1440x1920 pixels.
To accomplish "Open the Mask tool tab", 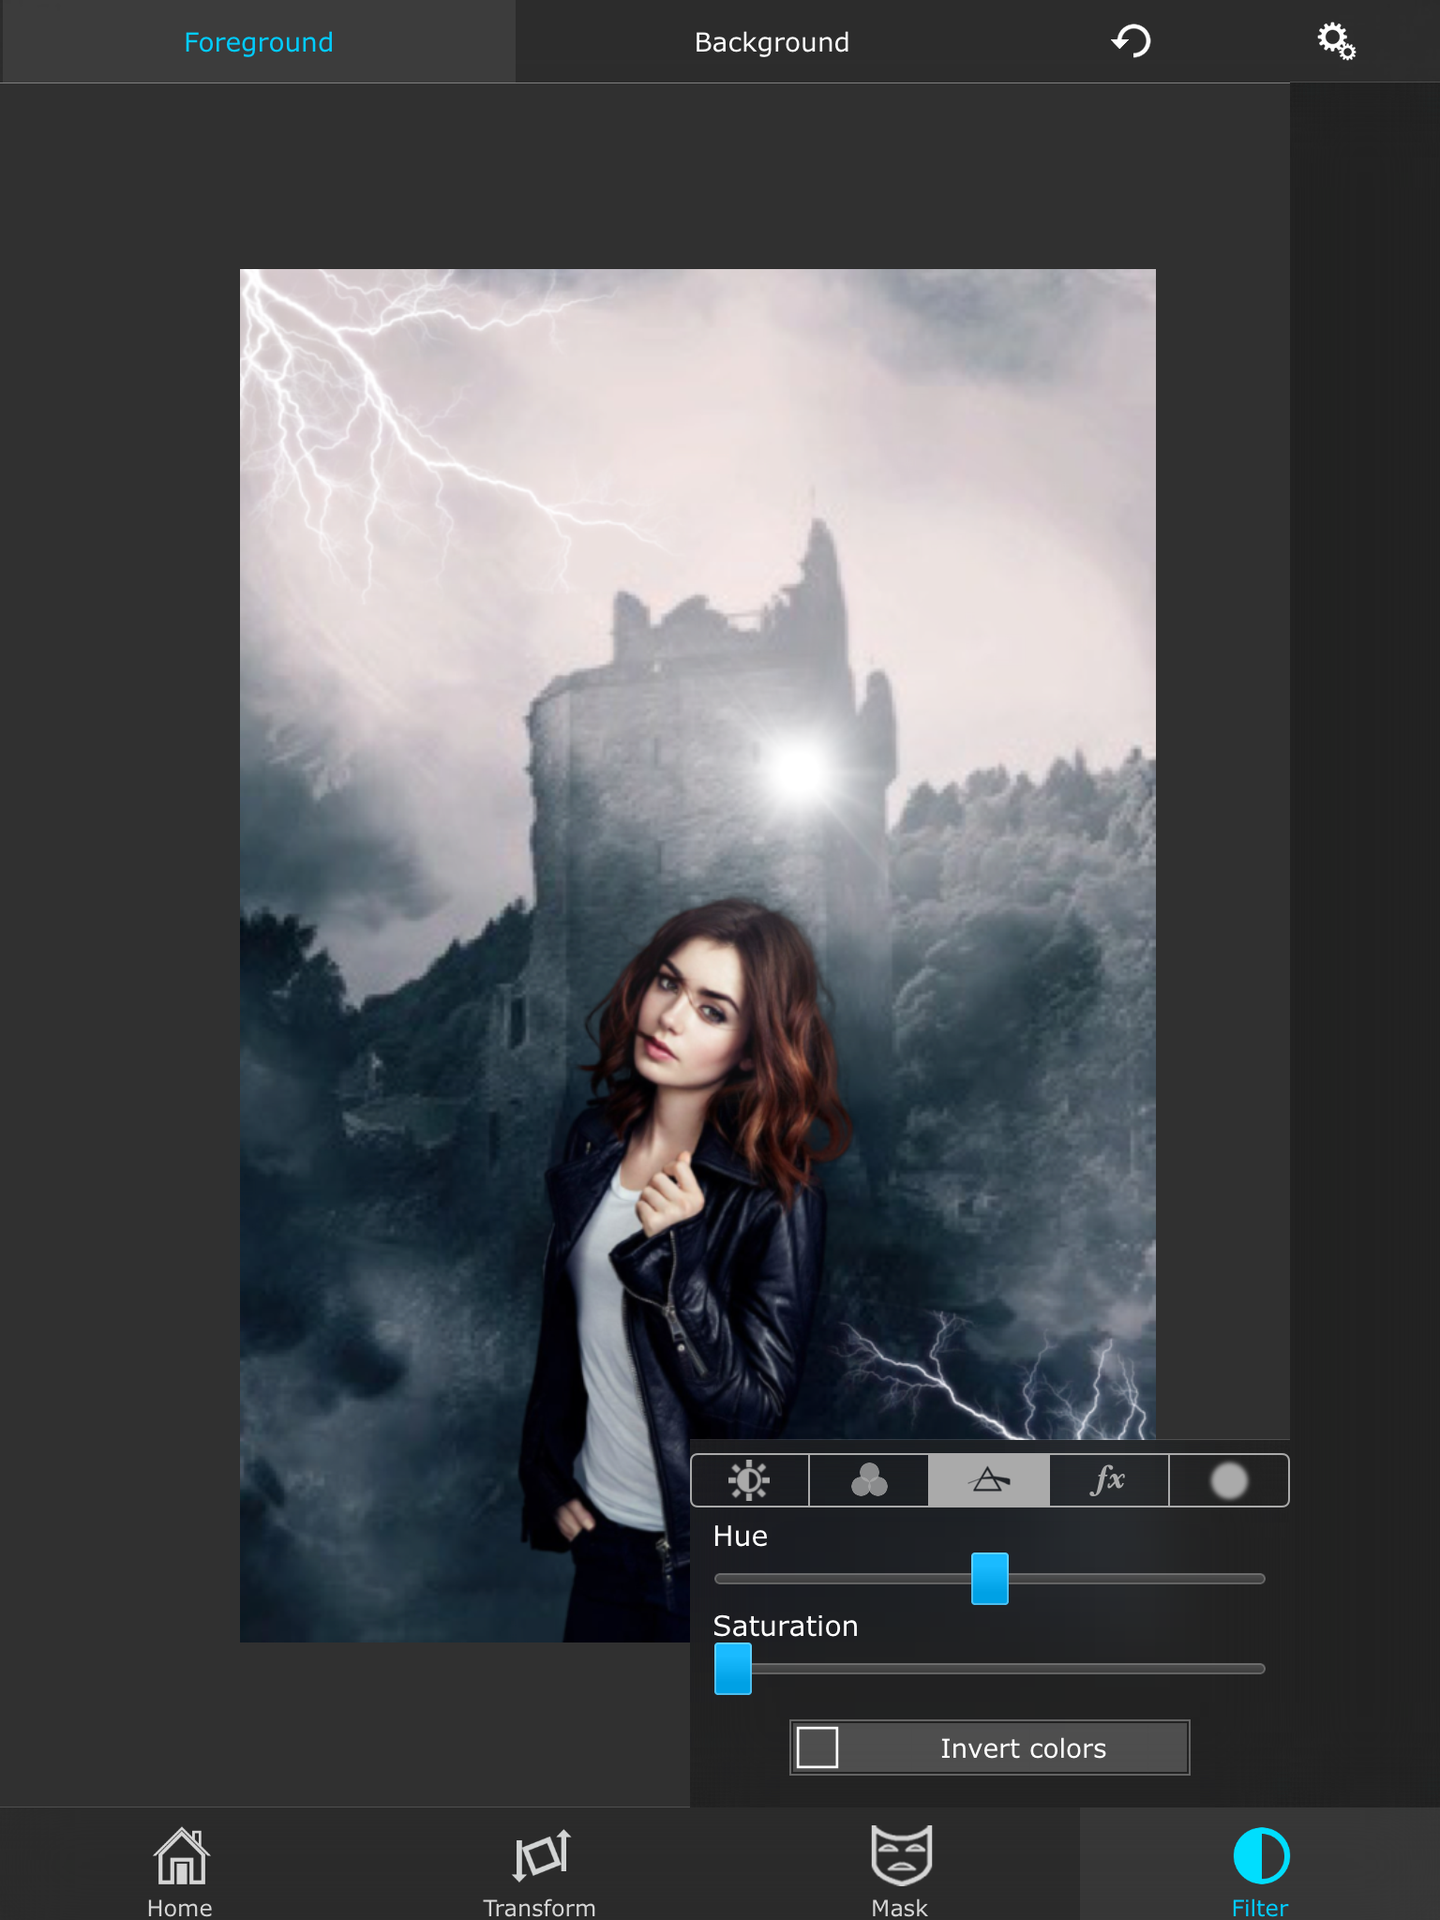I will point(900,1866).
